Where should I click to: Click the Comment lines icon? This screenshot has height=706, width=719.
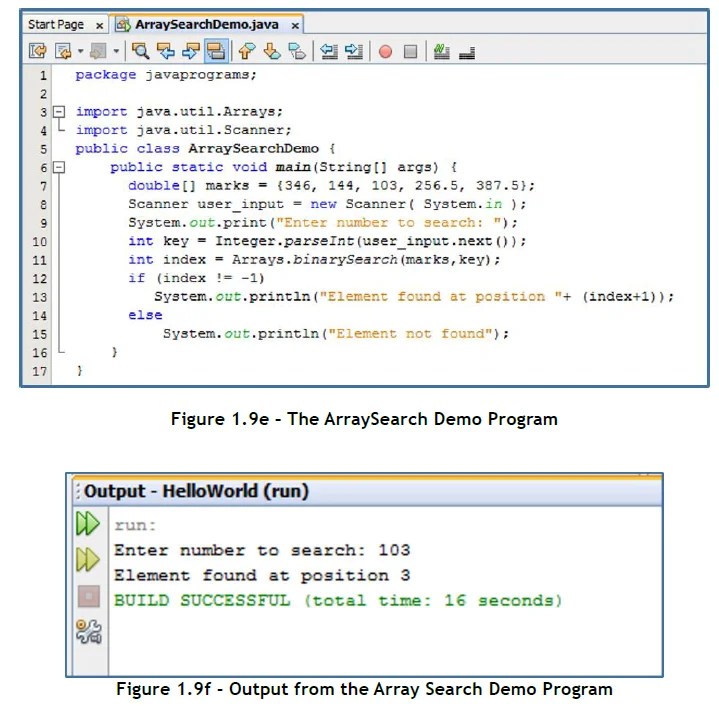442,51
